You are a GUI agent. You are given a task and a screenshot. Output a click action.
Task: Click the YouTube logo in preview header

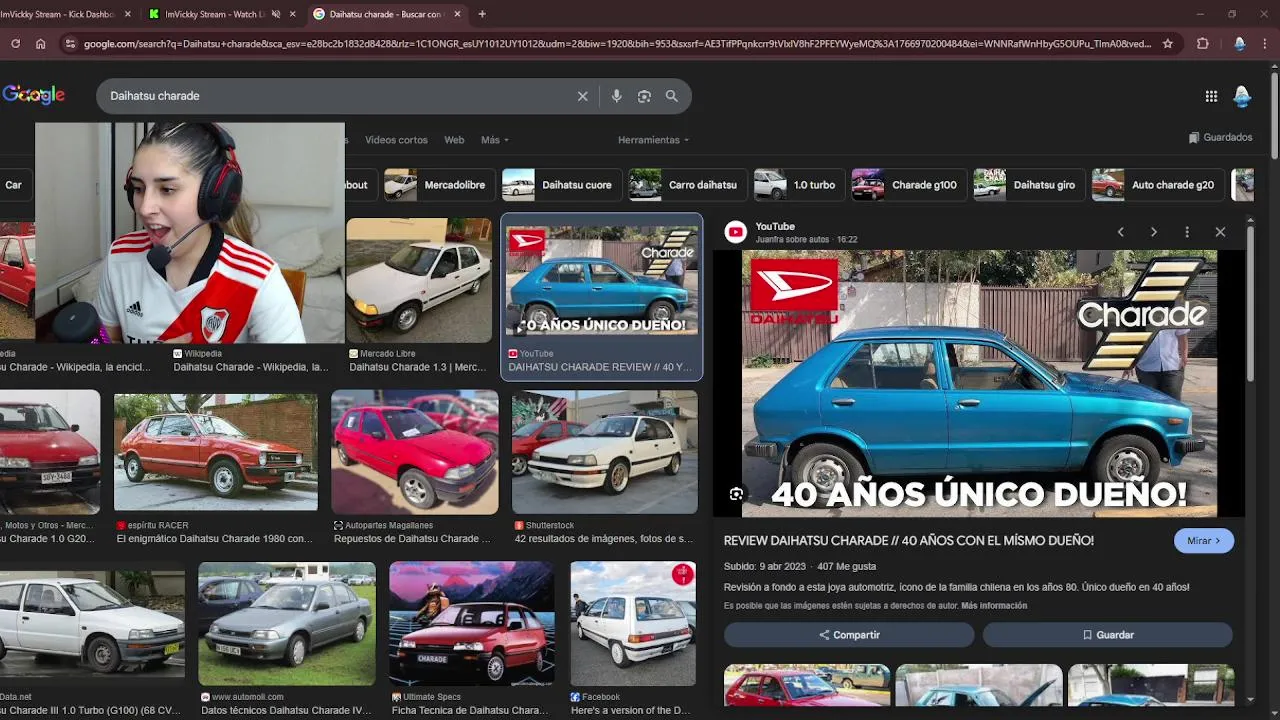pyautogui.click(x=736, y=232)
